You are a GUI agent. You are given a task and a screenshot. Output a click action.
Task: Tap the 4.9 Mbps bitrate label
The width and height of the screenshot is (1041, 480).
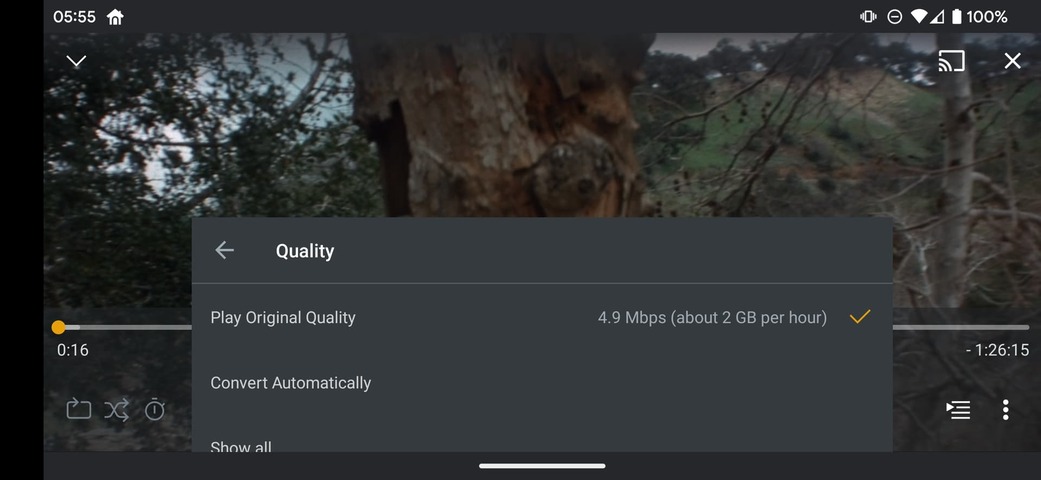point(712,317)
